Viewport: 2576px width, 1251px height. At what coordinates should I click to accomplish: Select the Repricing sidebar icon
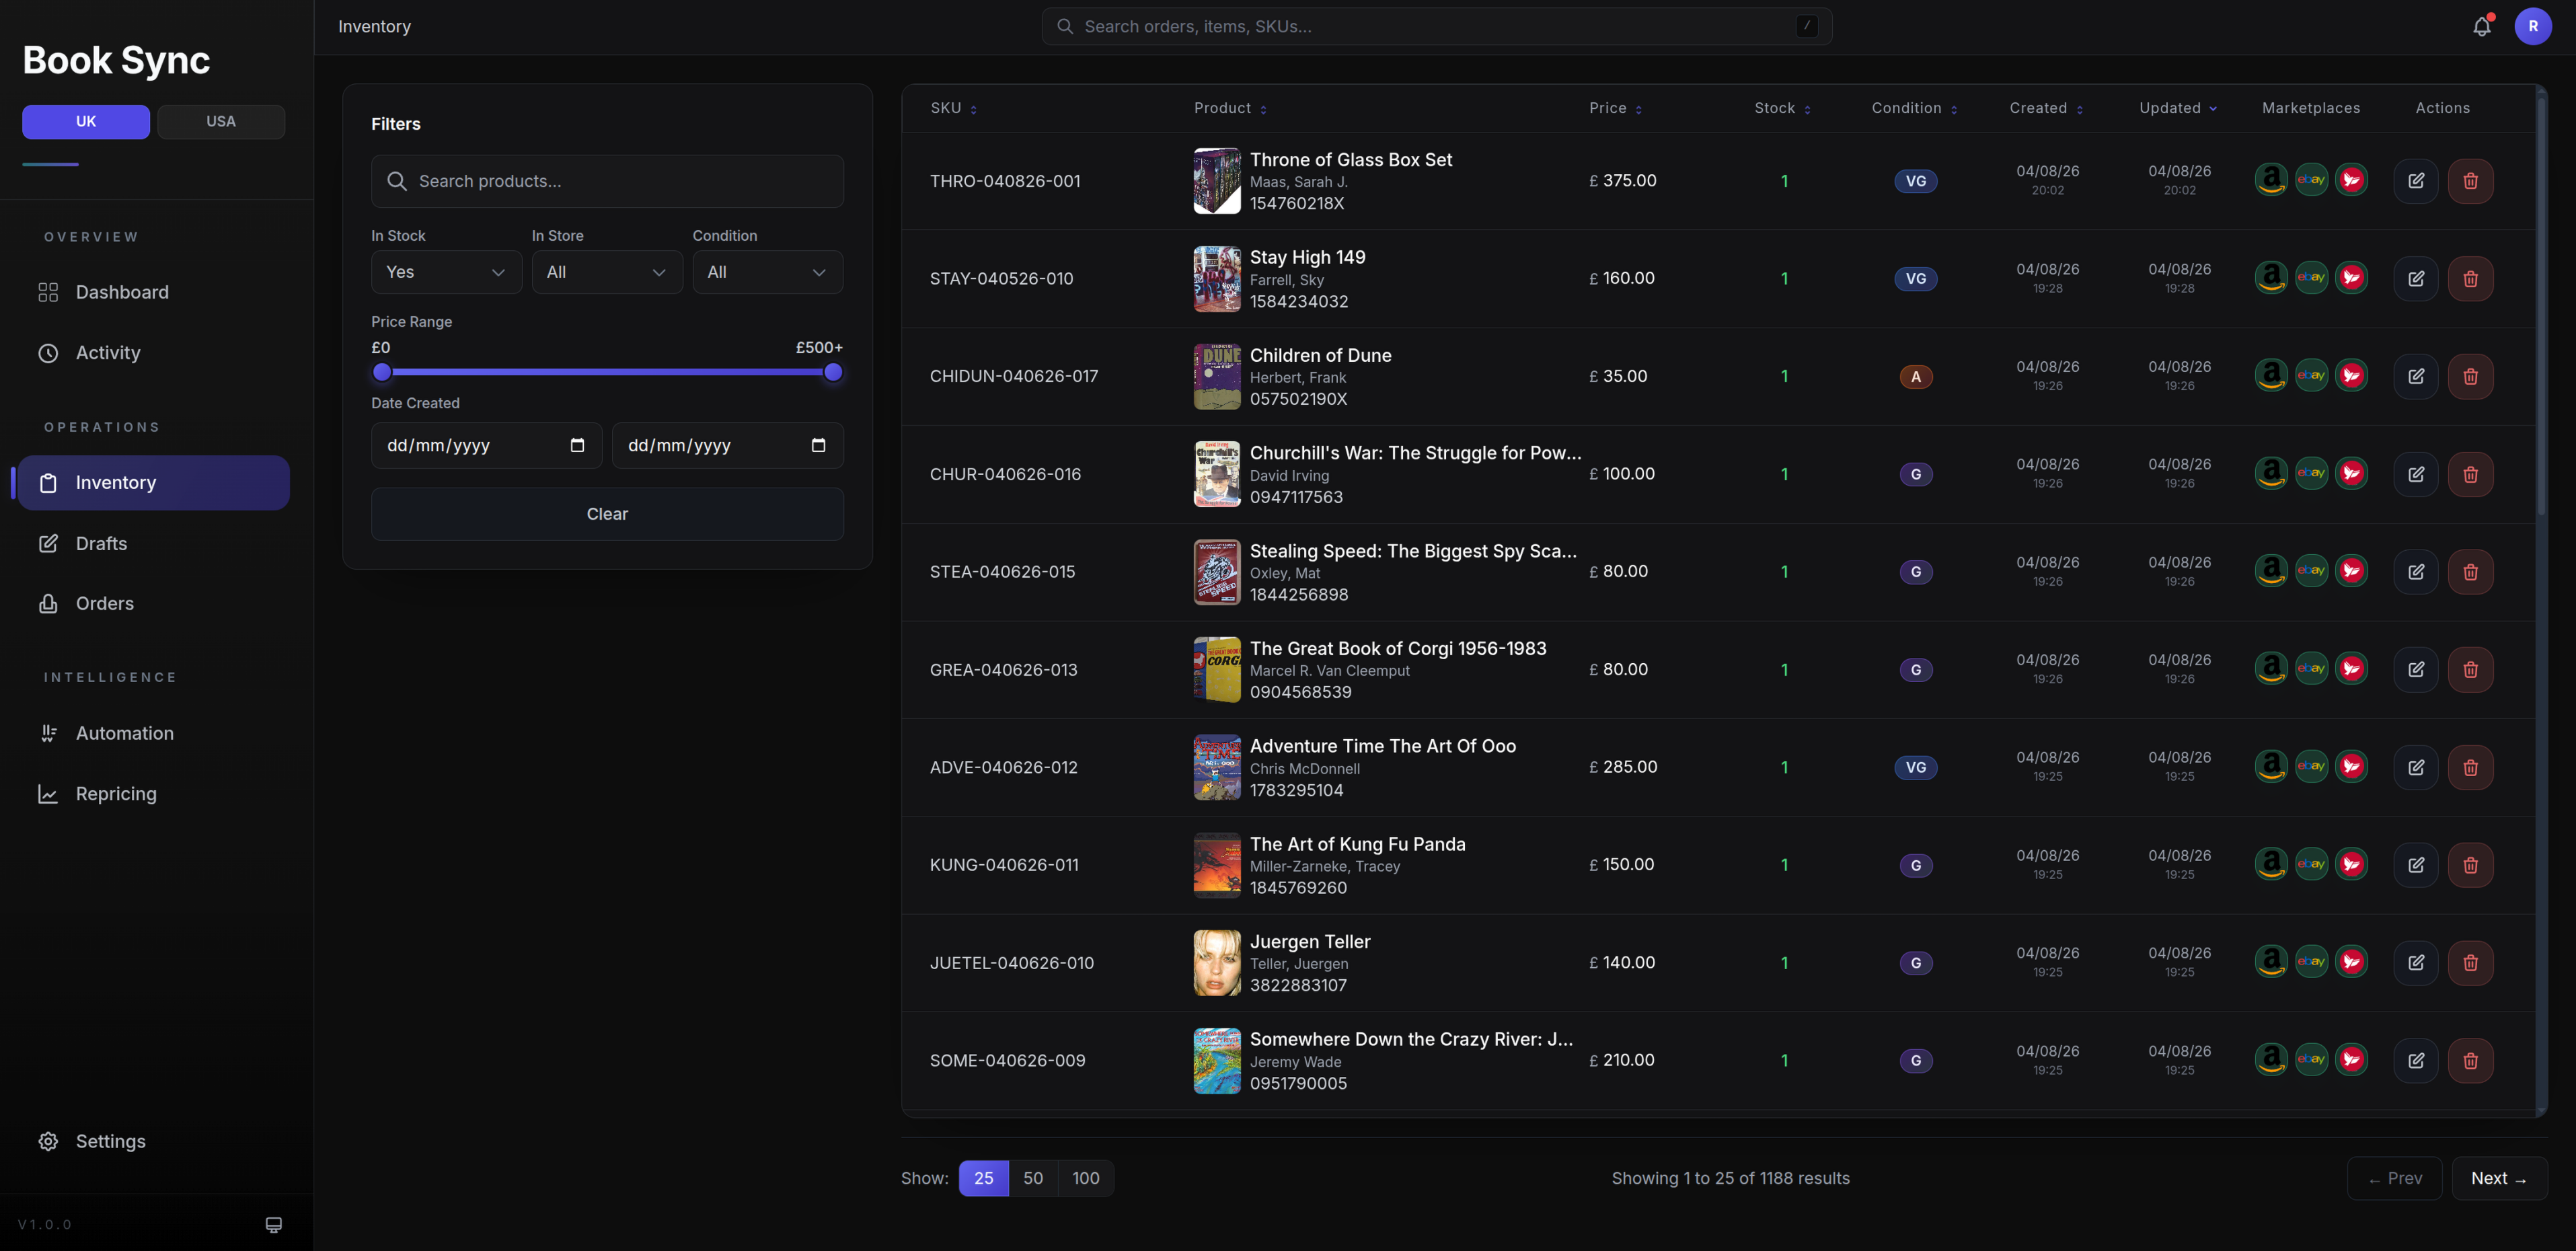(49, 793)
